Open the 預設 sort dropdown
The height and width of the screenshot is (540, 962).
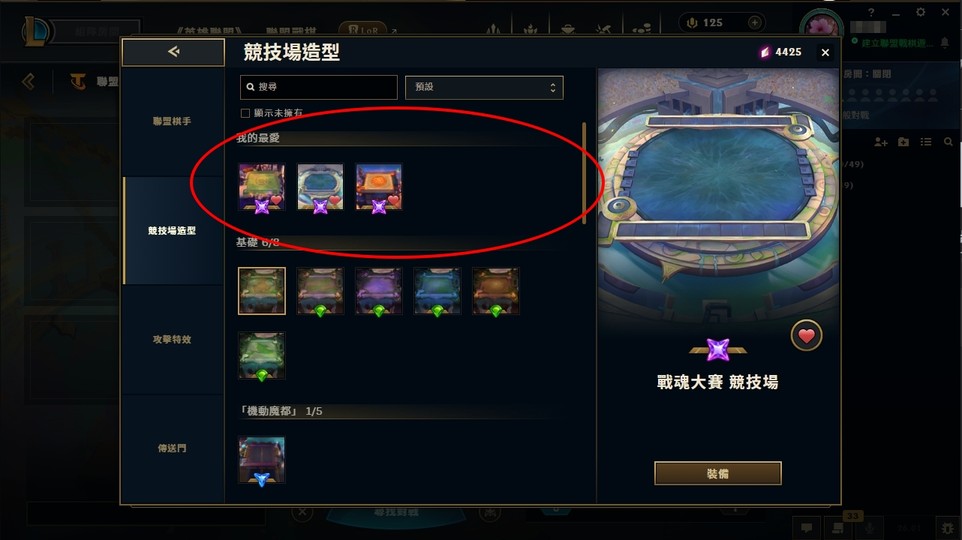(484, 87)
